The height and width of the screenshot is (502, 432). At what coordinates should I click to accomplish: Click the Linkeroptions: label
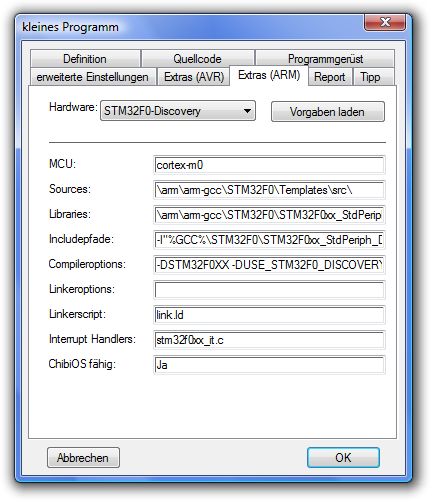pos(82,289)
